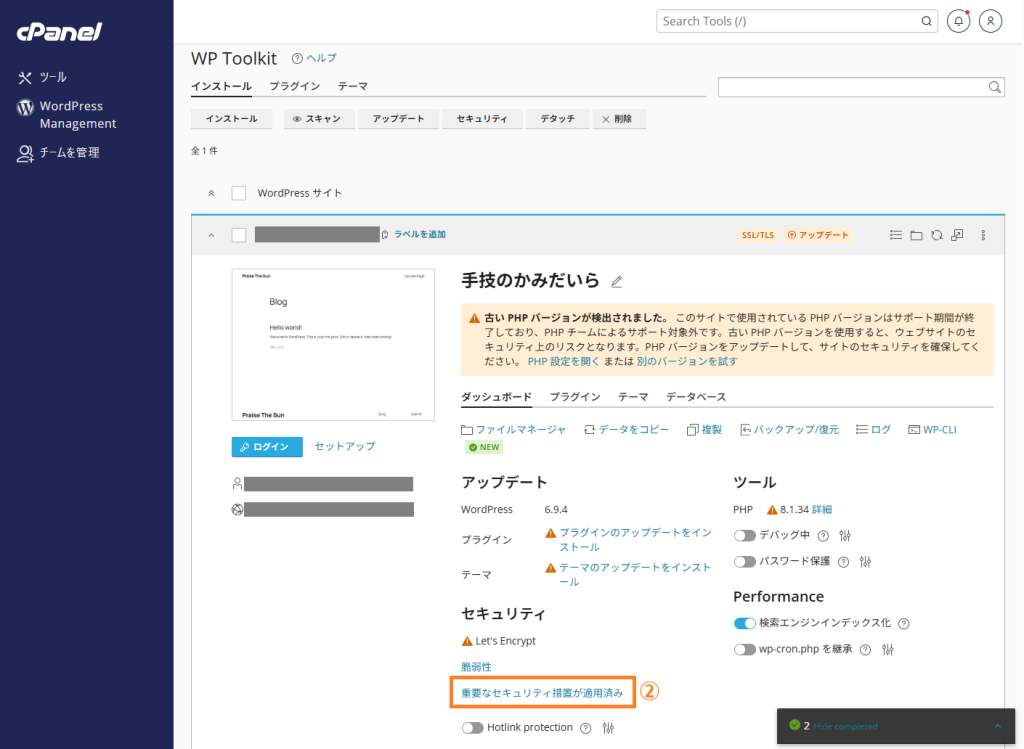Open the データベース tab
Image resolution: width=1024 pixels, height=749 pixels.
coord(695,397)
